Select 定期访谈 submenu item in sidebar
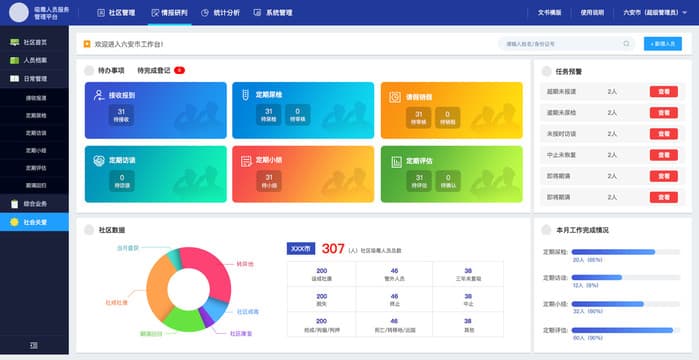699x360 pixels. click(x=36, y=133)
